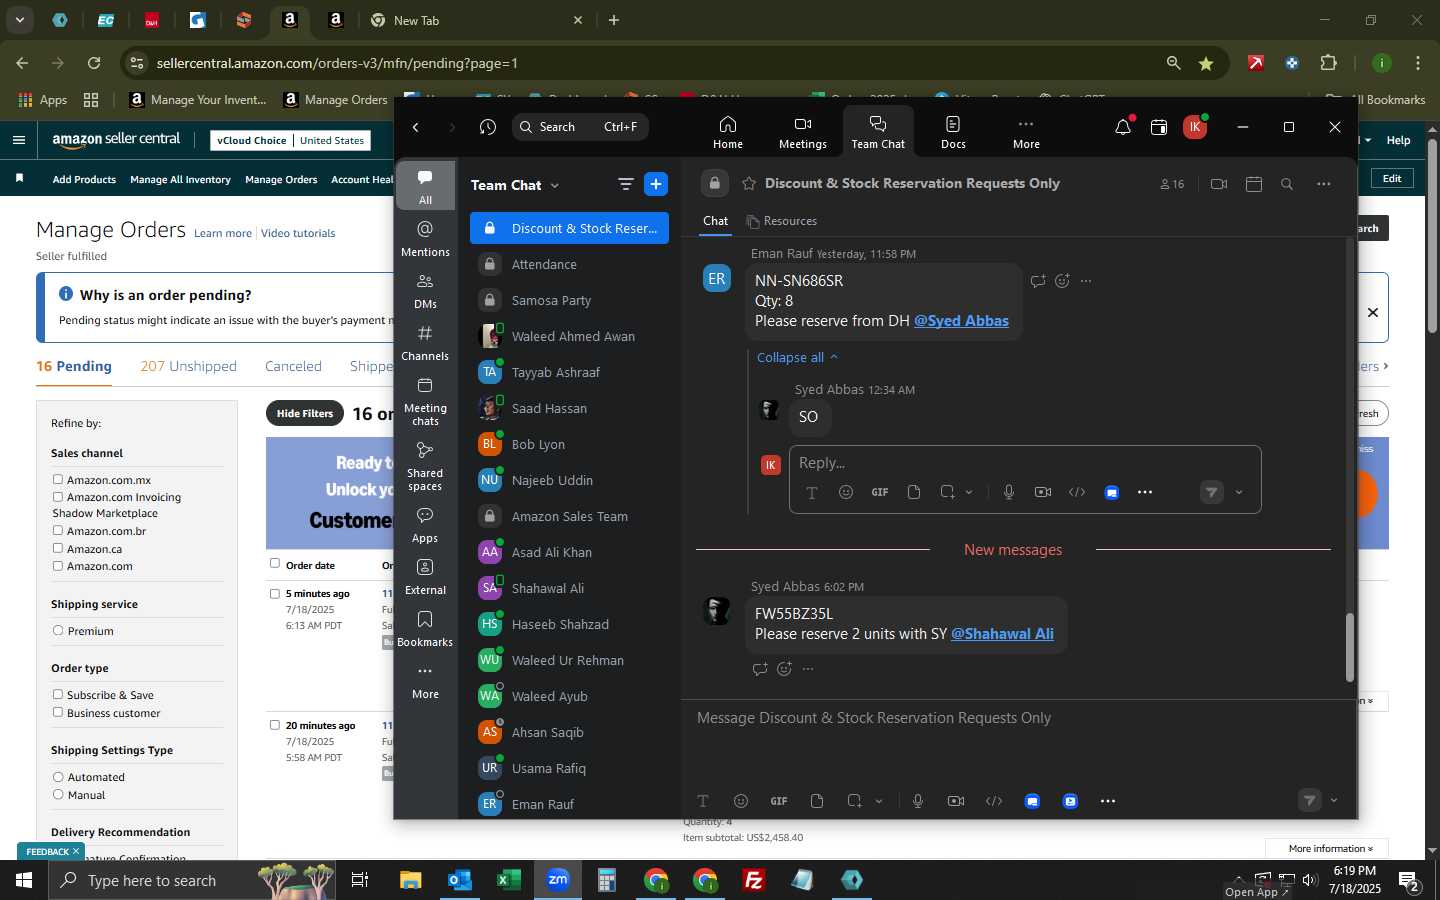The height and width of the screenshot is (900, 1440).
Task: Click Hide Filters button
Action: pos(305,413)
